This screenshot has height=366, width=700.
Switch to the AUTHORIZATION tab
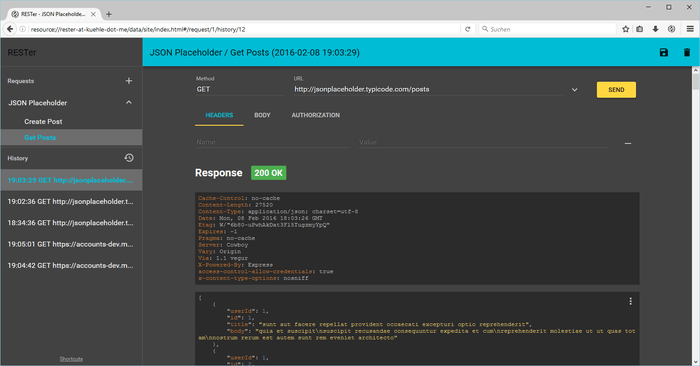point(316,115)
